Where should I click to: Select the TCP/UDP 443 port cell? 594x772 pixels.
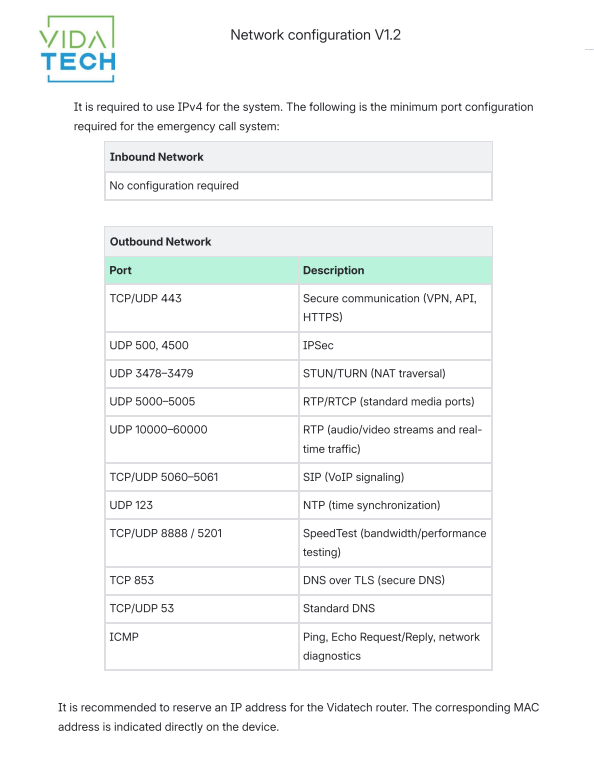[201, 308]
